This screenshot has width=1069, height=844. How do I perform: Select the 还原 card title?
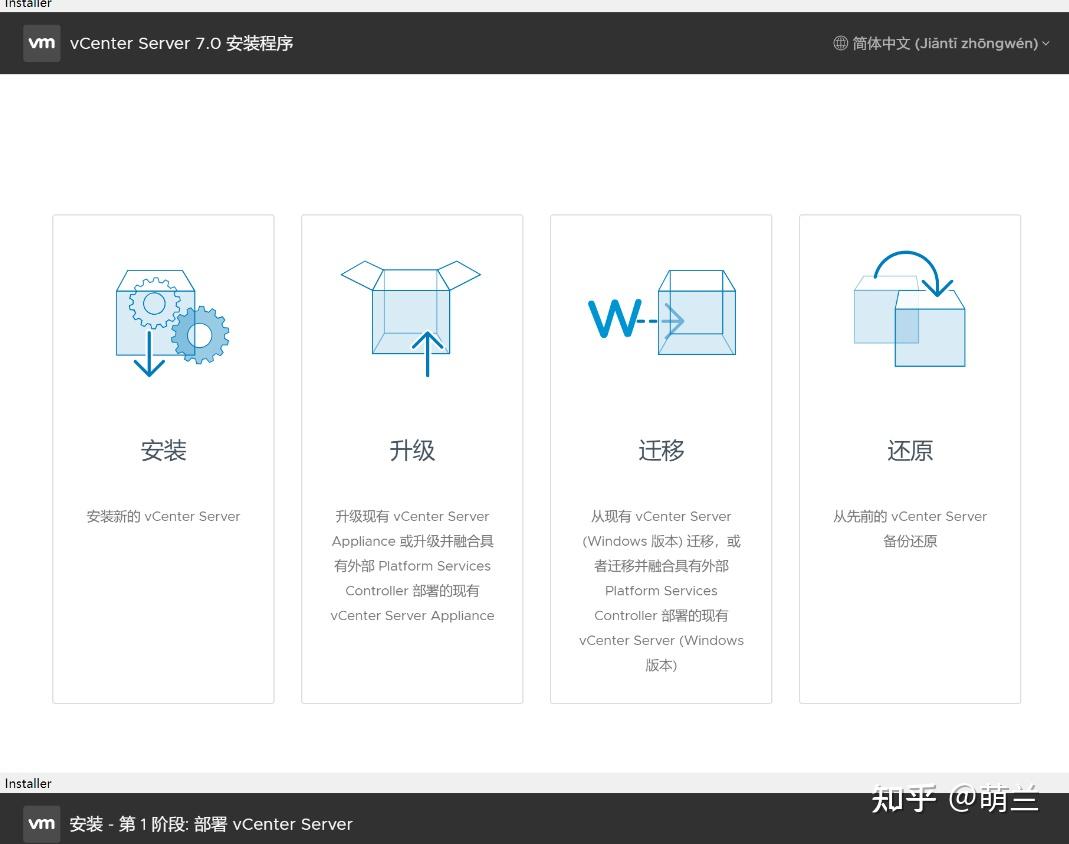tap(909, 451)
